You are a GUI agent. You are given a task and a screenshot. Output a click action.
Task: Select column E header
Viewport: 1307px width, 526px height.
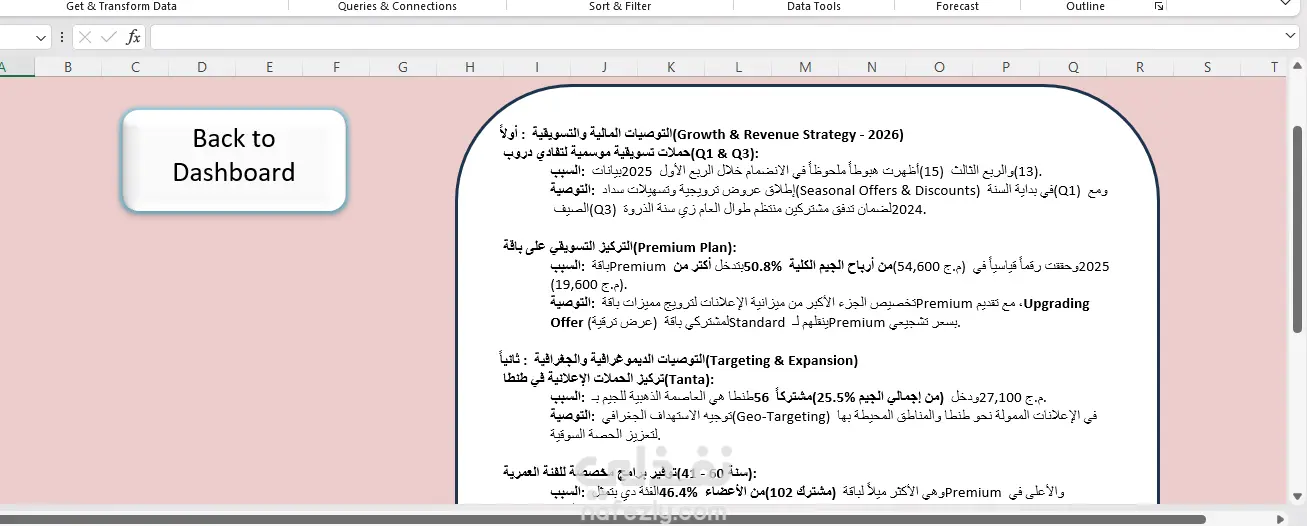click(269, 67)
